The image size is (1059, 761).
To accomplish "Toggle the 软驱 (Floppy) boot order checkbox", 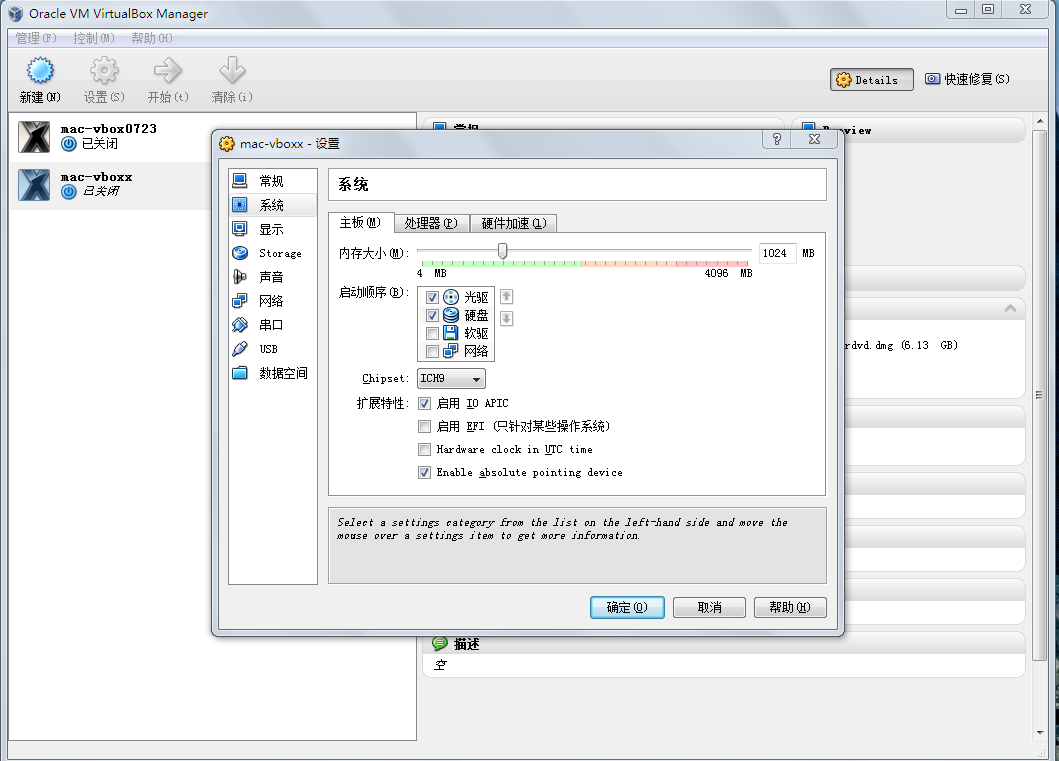I will point(432,334).
